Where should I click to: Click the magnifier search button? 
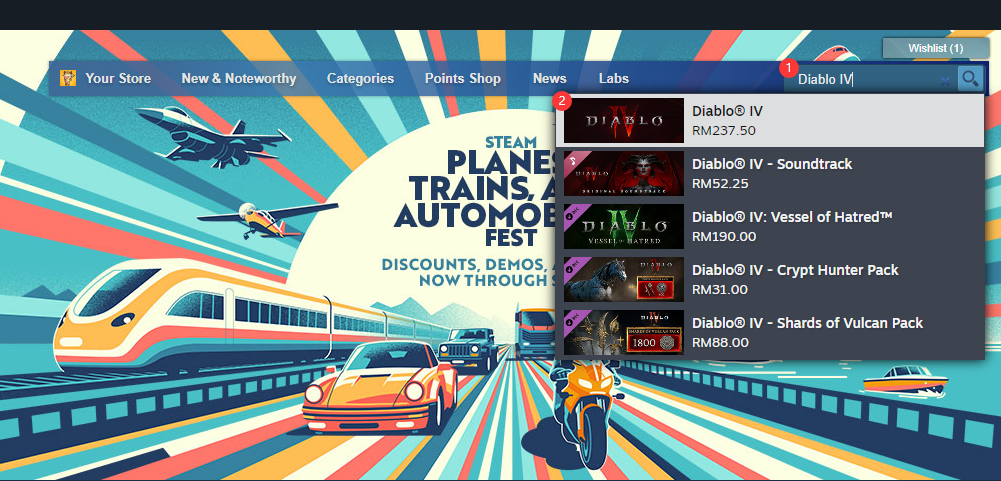click(x=970, y=79)
